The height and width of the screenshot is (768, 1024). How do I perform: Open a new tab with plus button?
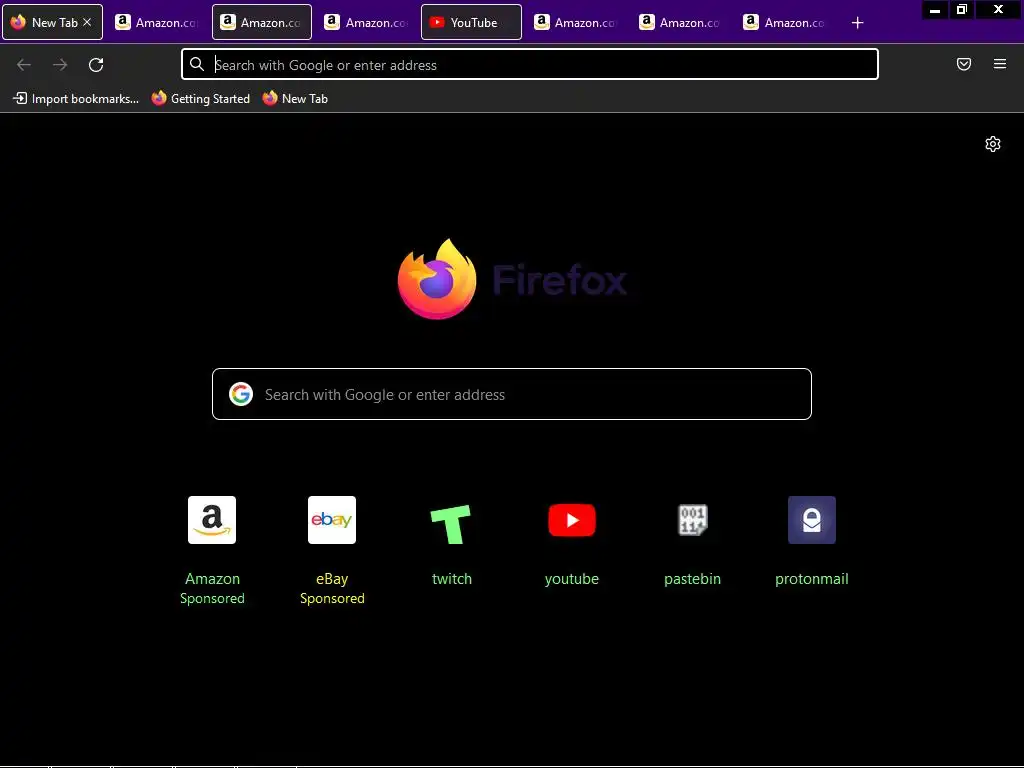point(857,23)
